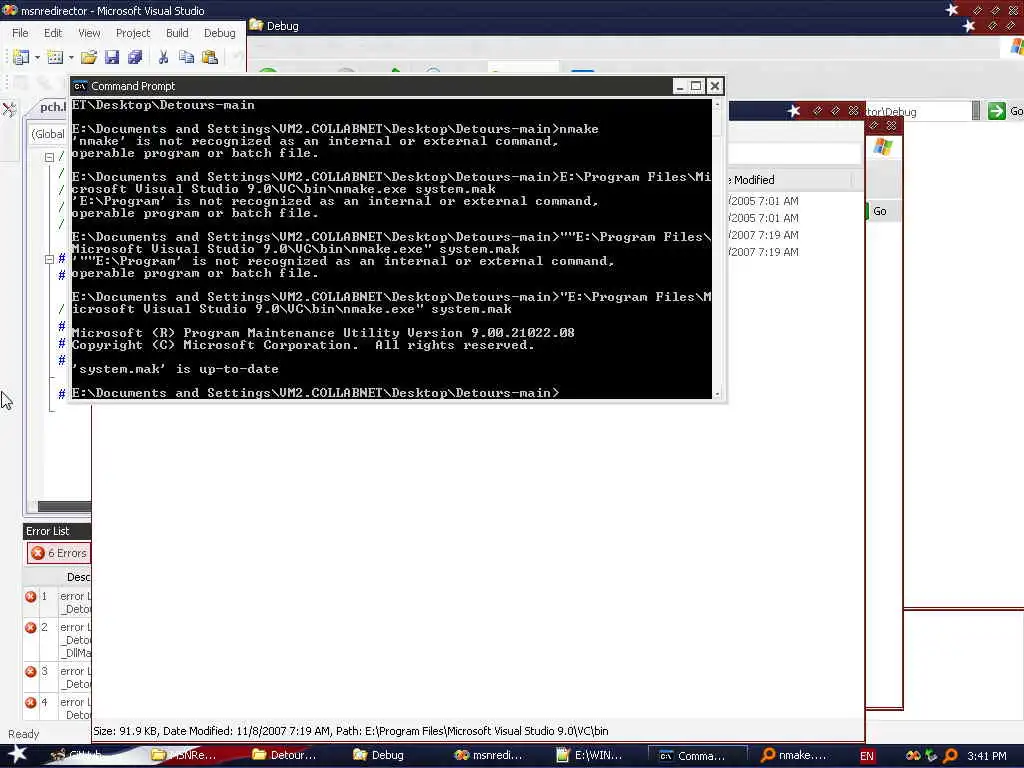Click the Save All toolbar icon
The height and width of the screenshot is (768, 1024).
135,57
